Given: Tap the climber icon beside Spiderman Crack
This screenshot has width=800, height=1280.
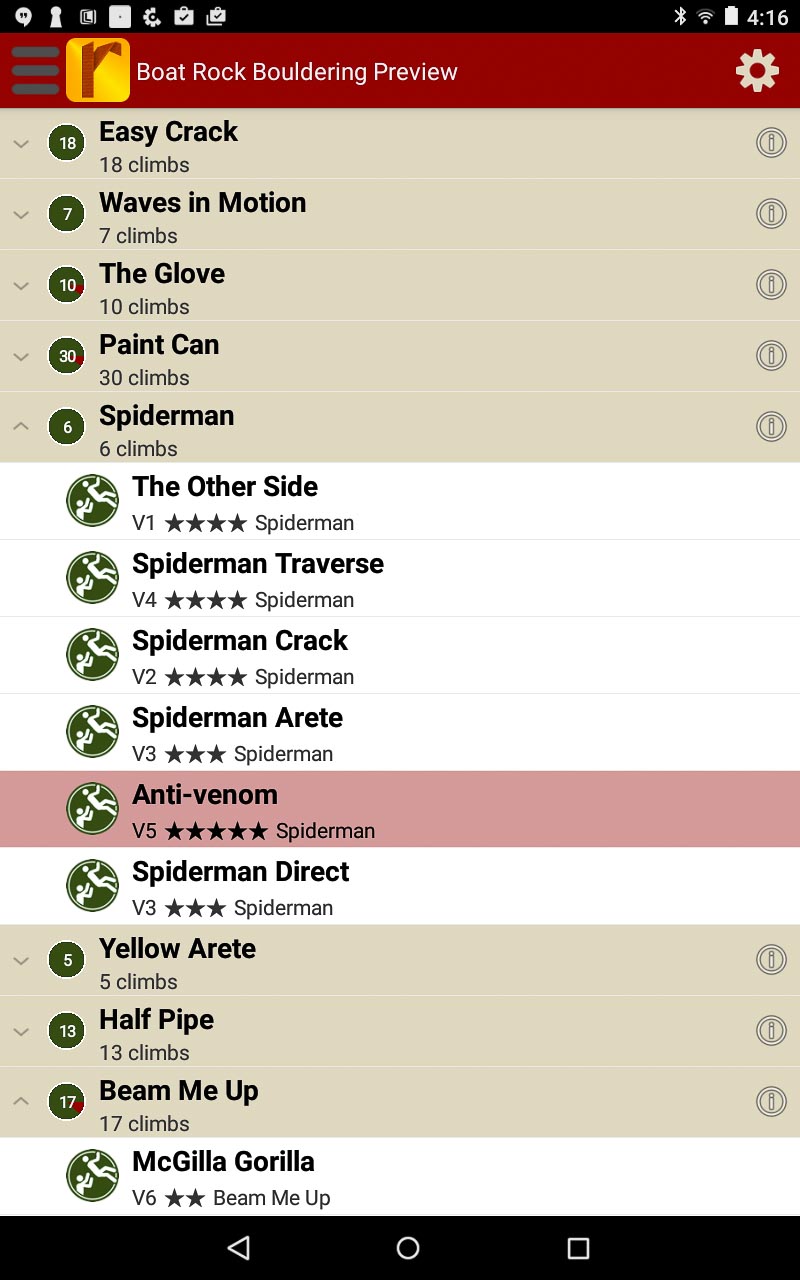Looking at the screenshot, I should (x=93, y=655).
